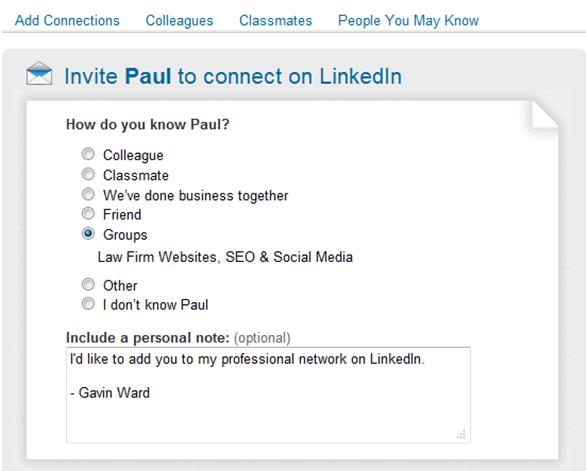586x471 pixels.
Task: Open the Colleagues tab
Action: pyautogui.click(x=179, y=21)
